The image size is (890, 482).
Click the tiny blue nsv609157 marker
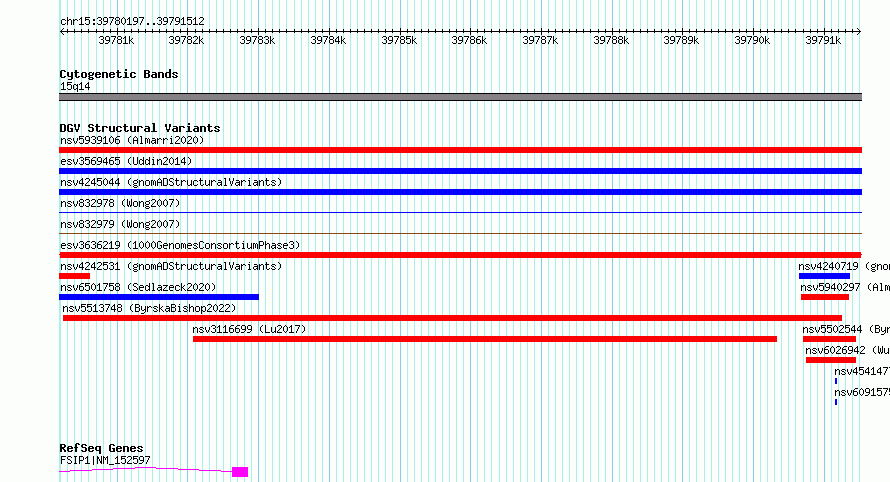click(836, 402)
